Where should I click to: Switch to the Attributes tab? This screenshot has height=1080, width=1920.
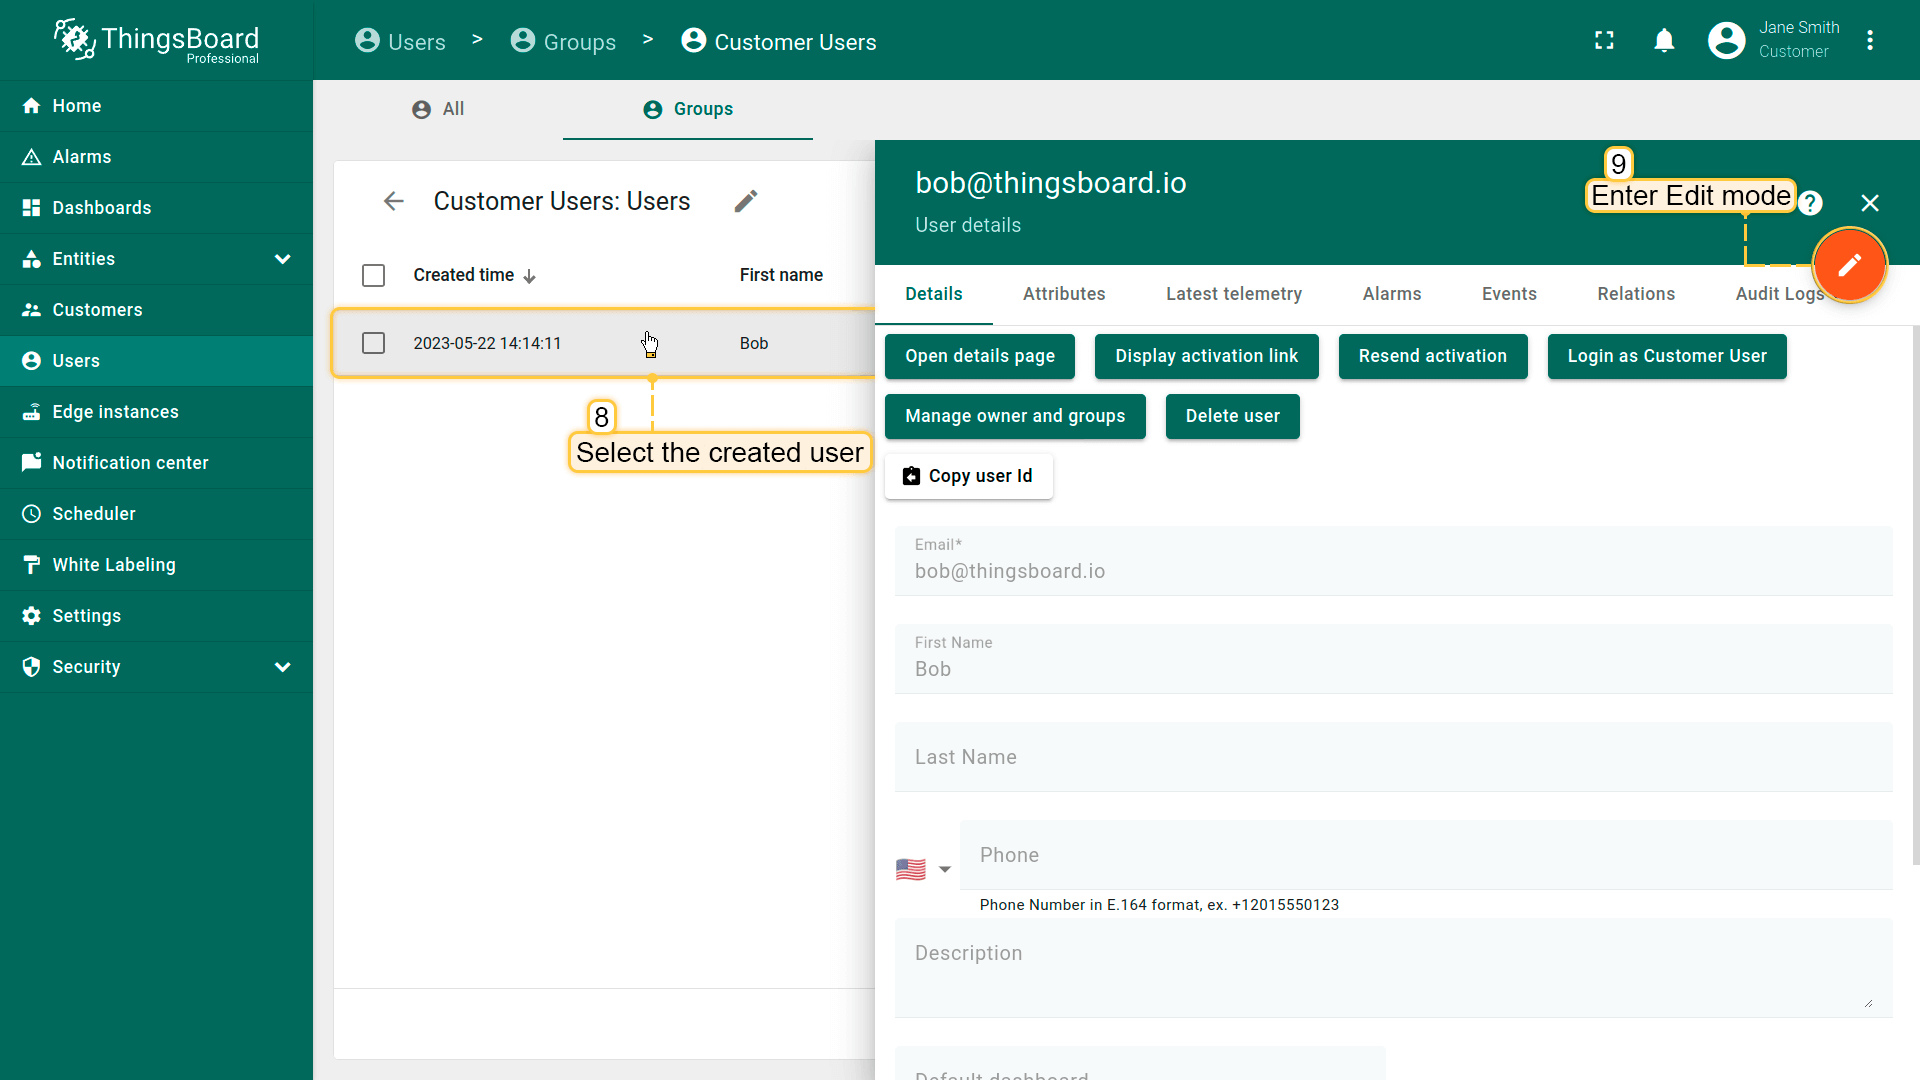pyautogui.click(x=1063, y=294)
